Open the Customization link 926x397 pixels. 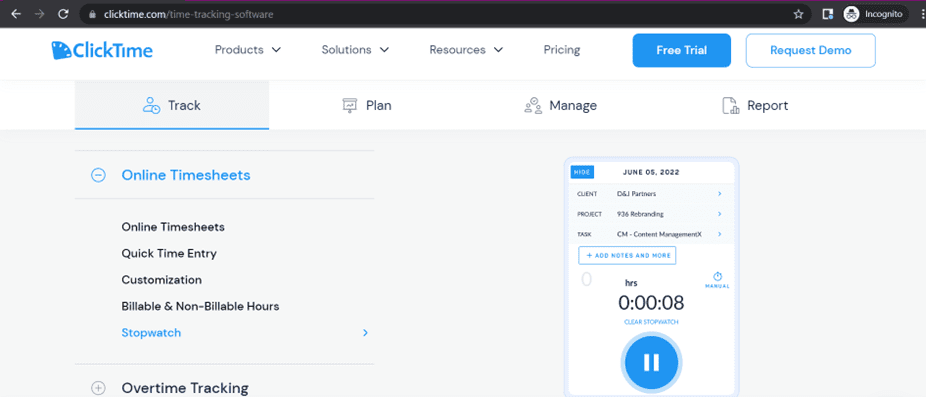coord(161,280)
